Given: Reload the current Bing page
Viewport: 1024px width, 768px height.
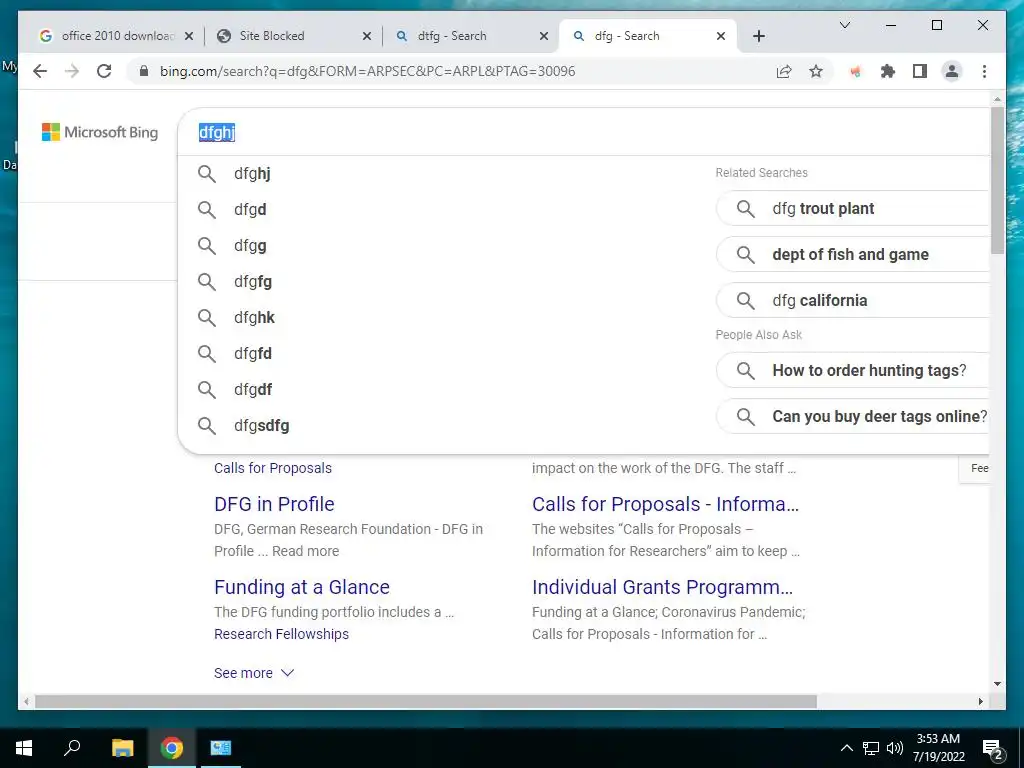Looking at the screenshot, I should [x=104, y=71].
